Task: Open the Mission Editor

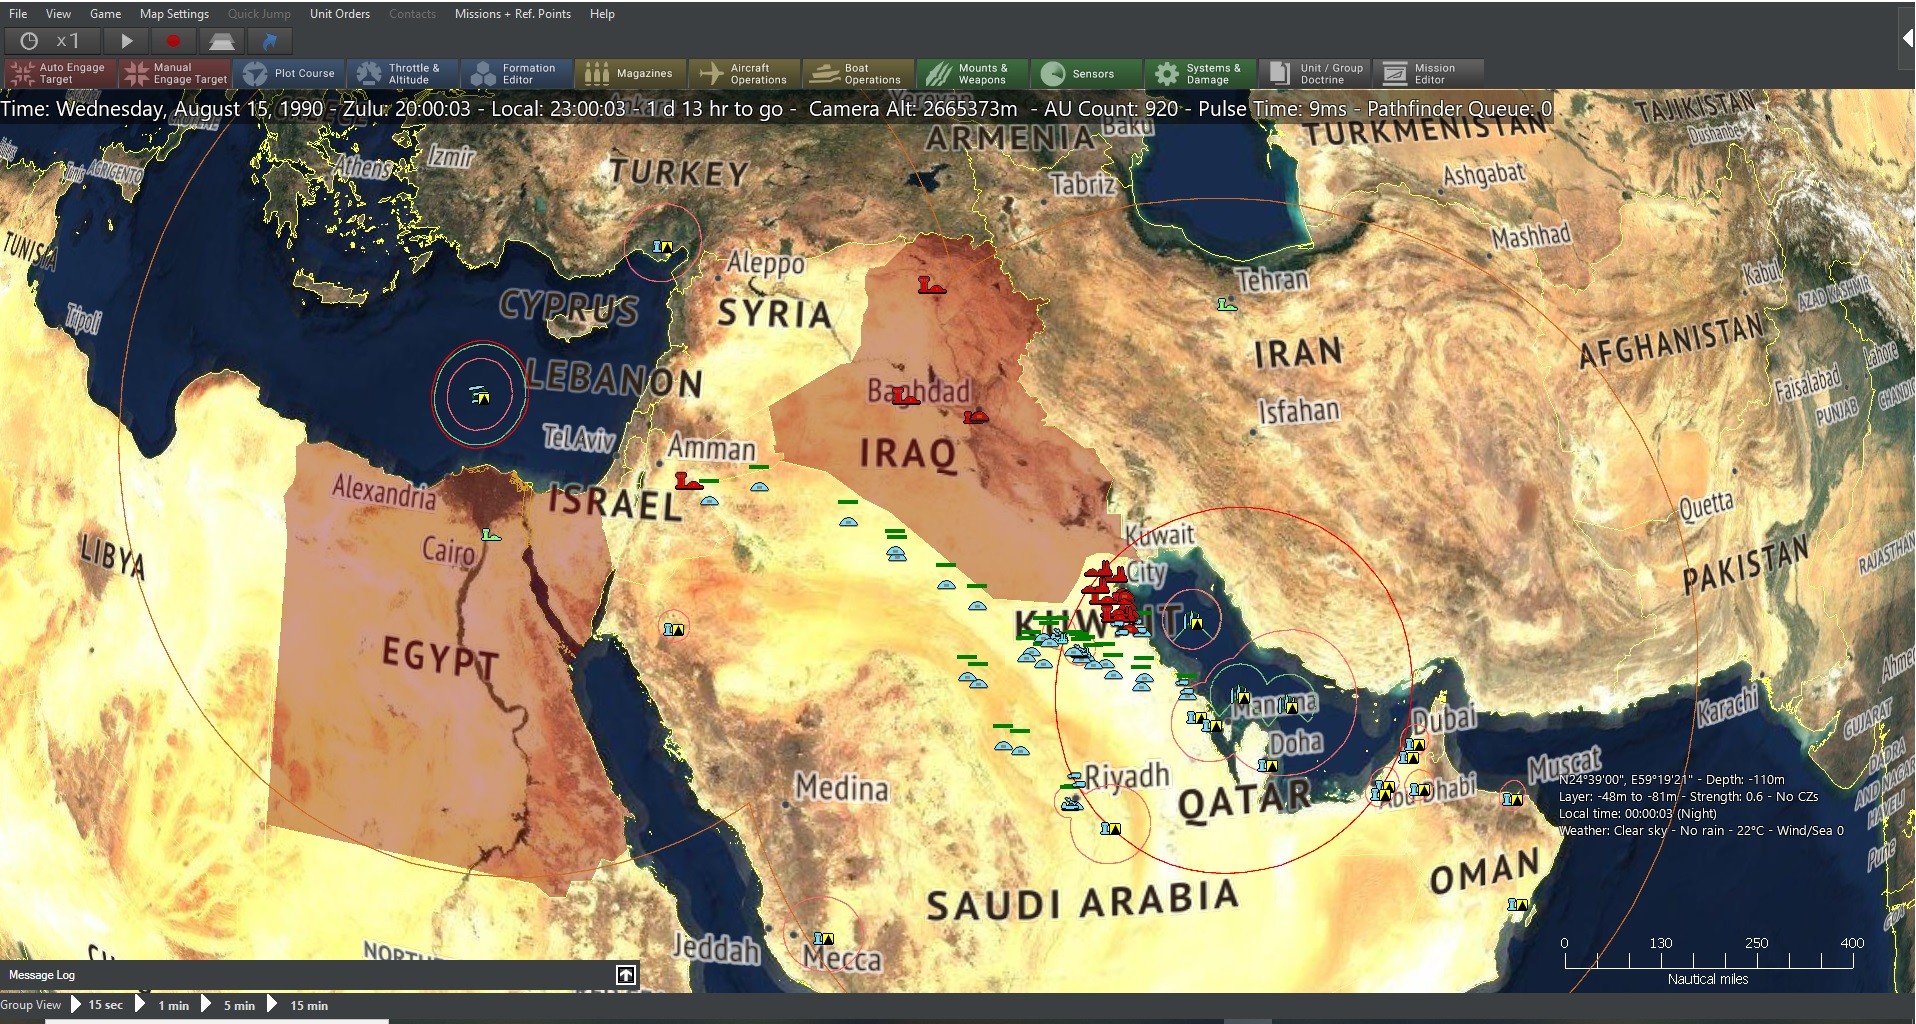Action: pyautogui.click(x=1429, y=72)
